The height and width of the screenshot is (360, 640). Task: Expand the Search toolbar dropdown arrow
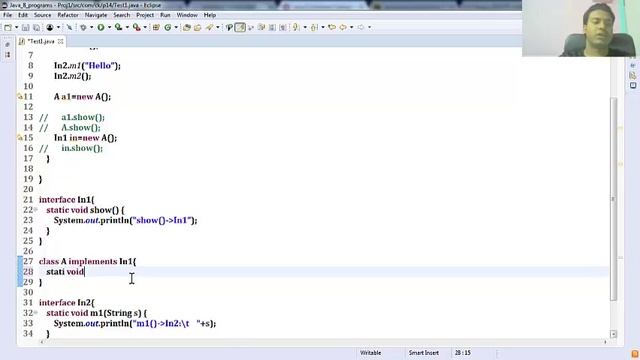point(218,27)
